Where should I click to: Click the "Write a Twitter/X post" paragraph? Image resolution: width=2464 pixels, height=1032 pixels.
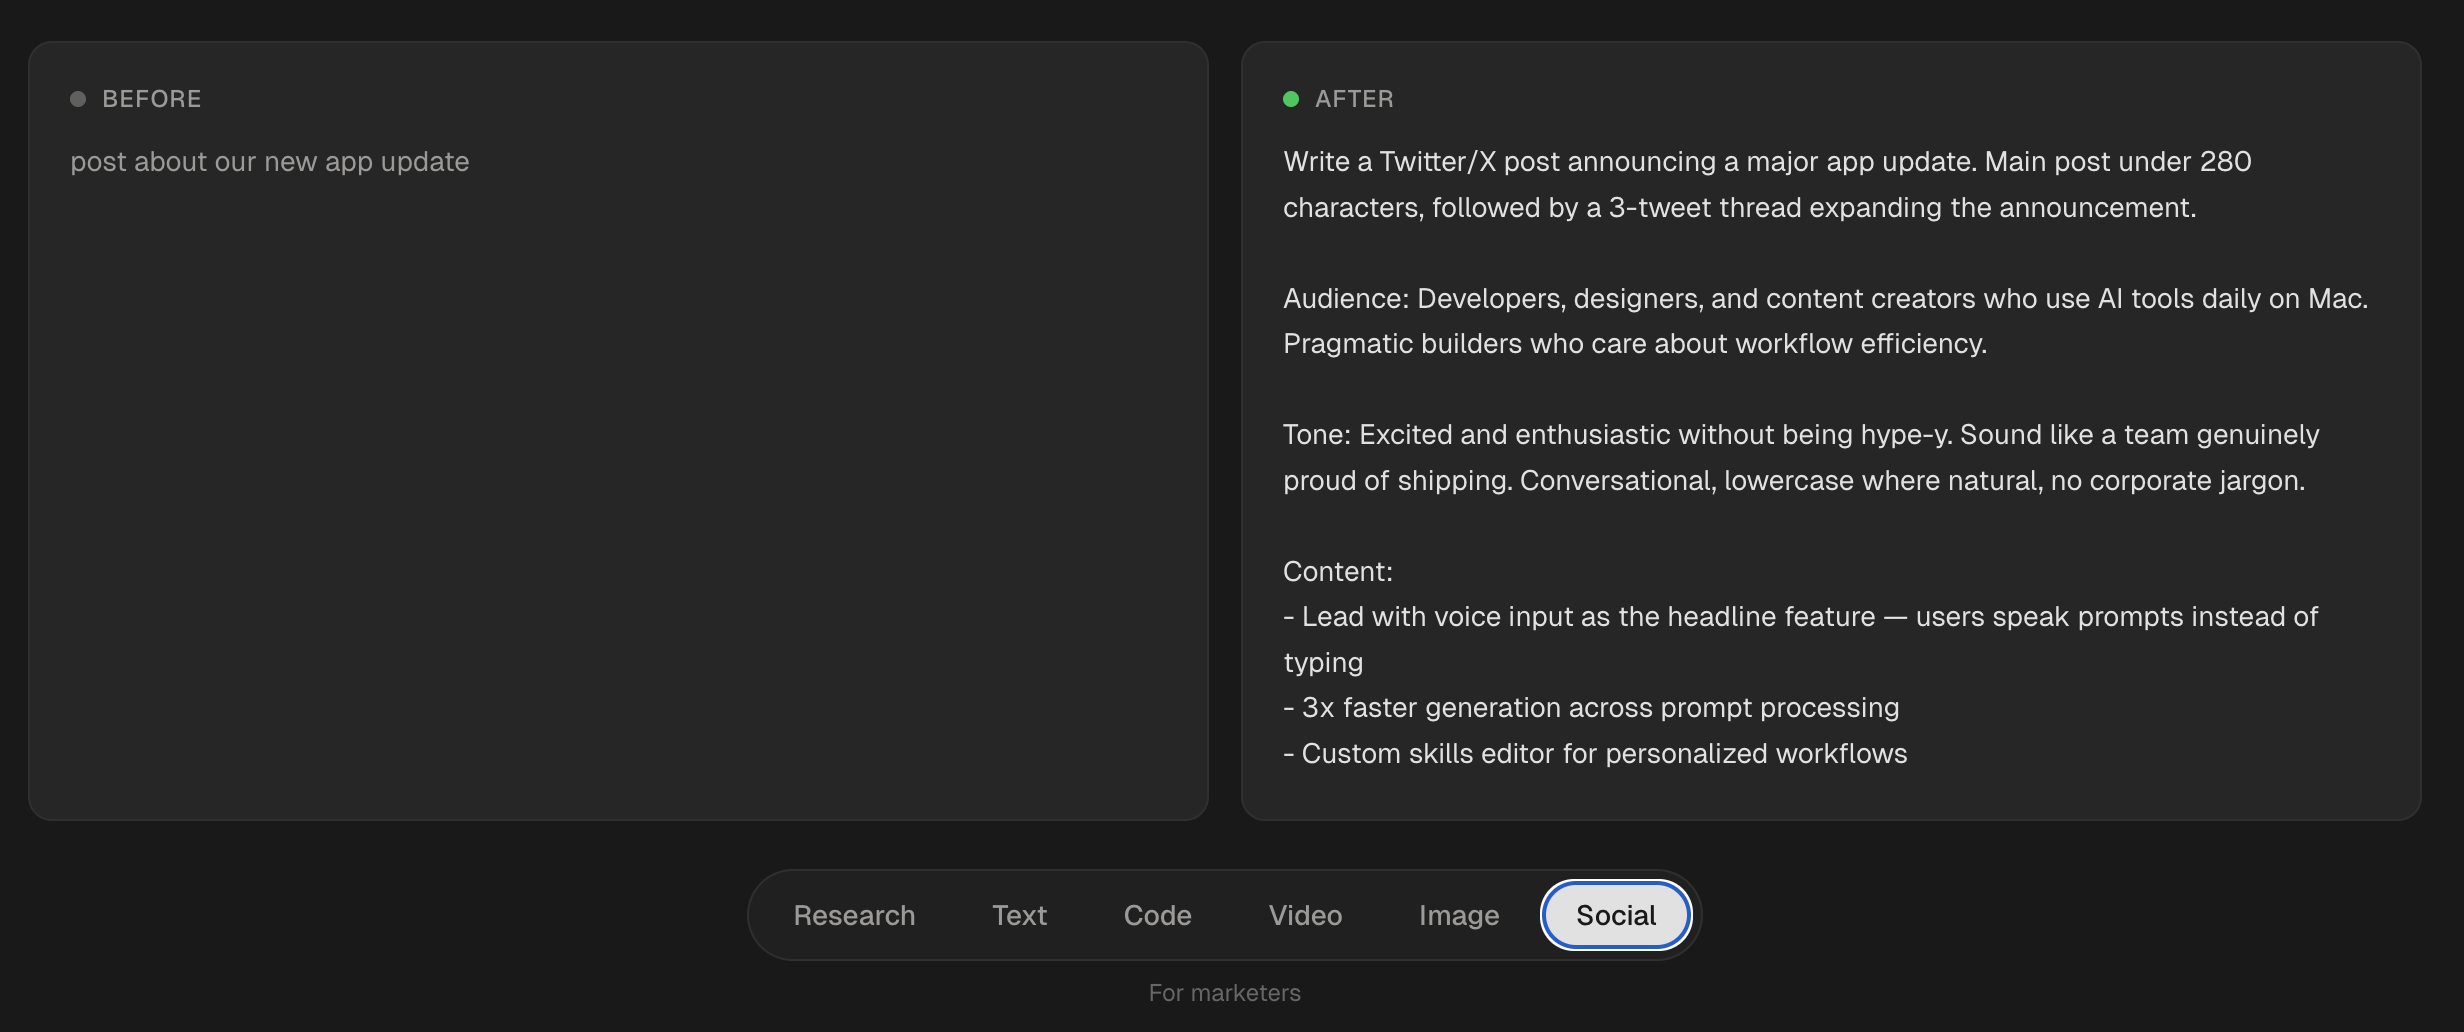[1766, 185]
